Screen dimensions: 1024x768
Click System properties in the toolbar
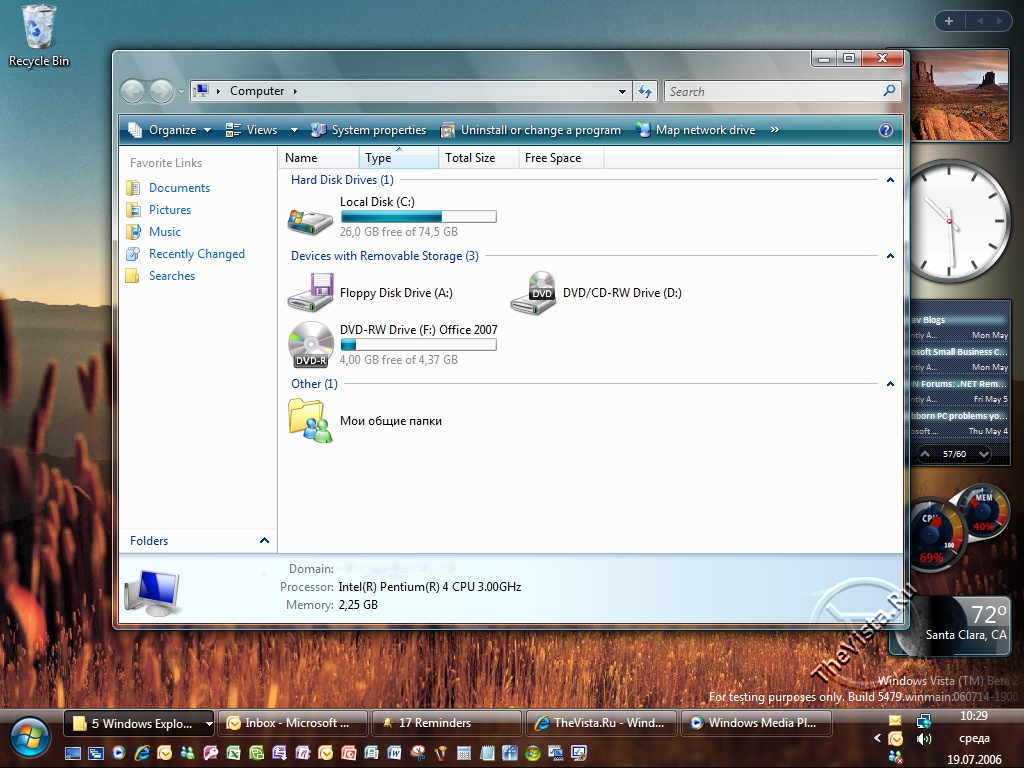[x=368, y=130]
